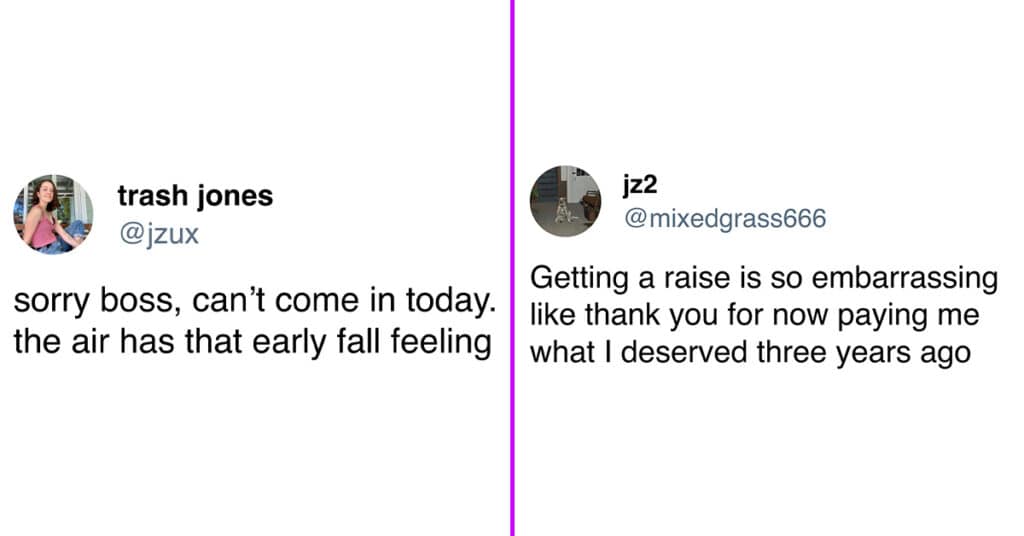Screen dimensions: 1024x536
Task: Open the trash jones display name
Action: click(195, 195)
